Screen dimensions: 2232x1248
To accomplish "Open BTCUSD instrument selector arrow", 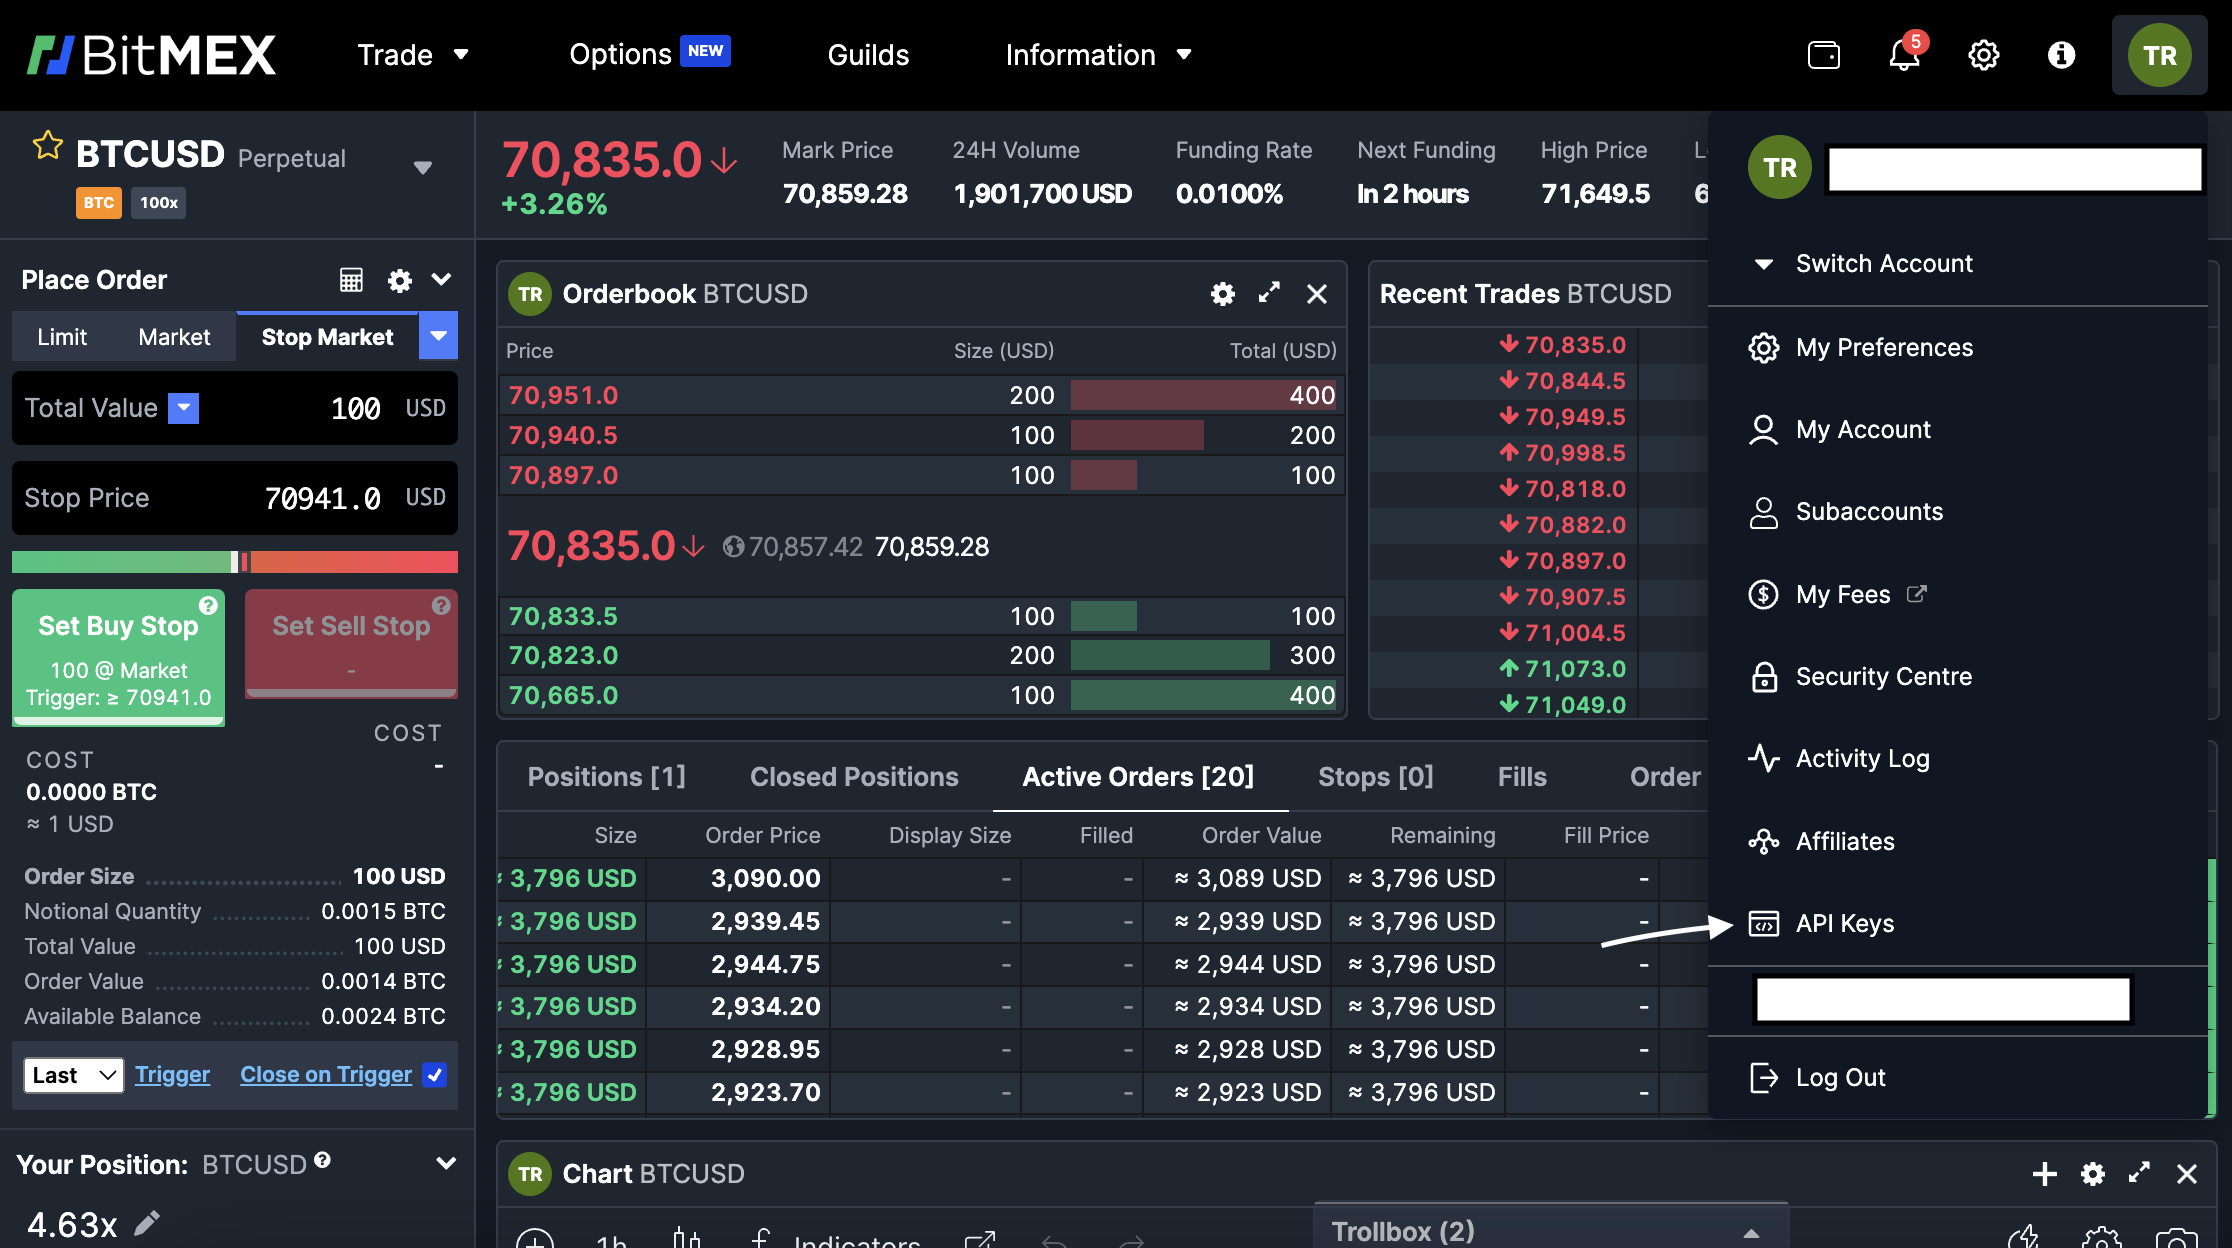I will click(423, 168).
